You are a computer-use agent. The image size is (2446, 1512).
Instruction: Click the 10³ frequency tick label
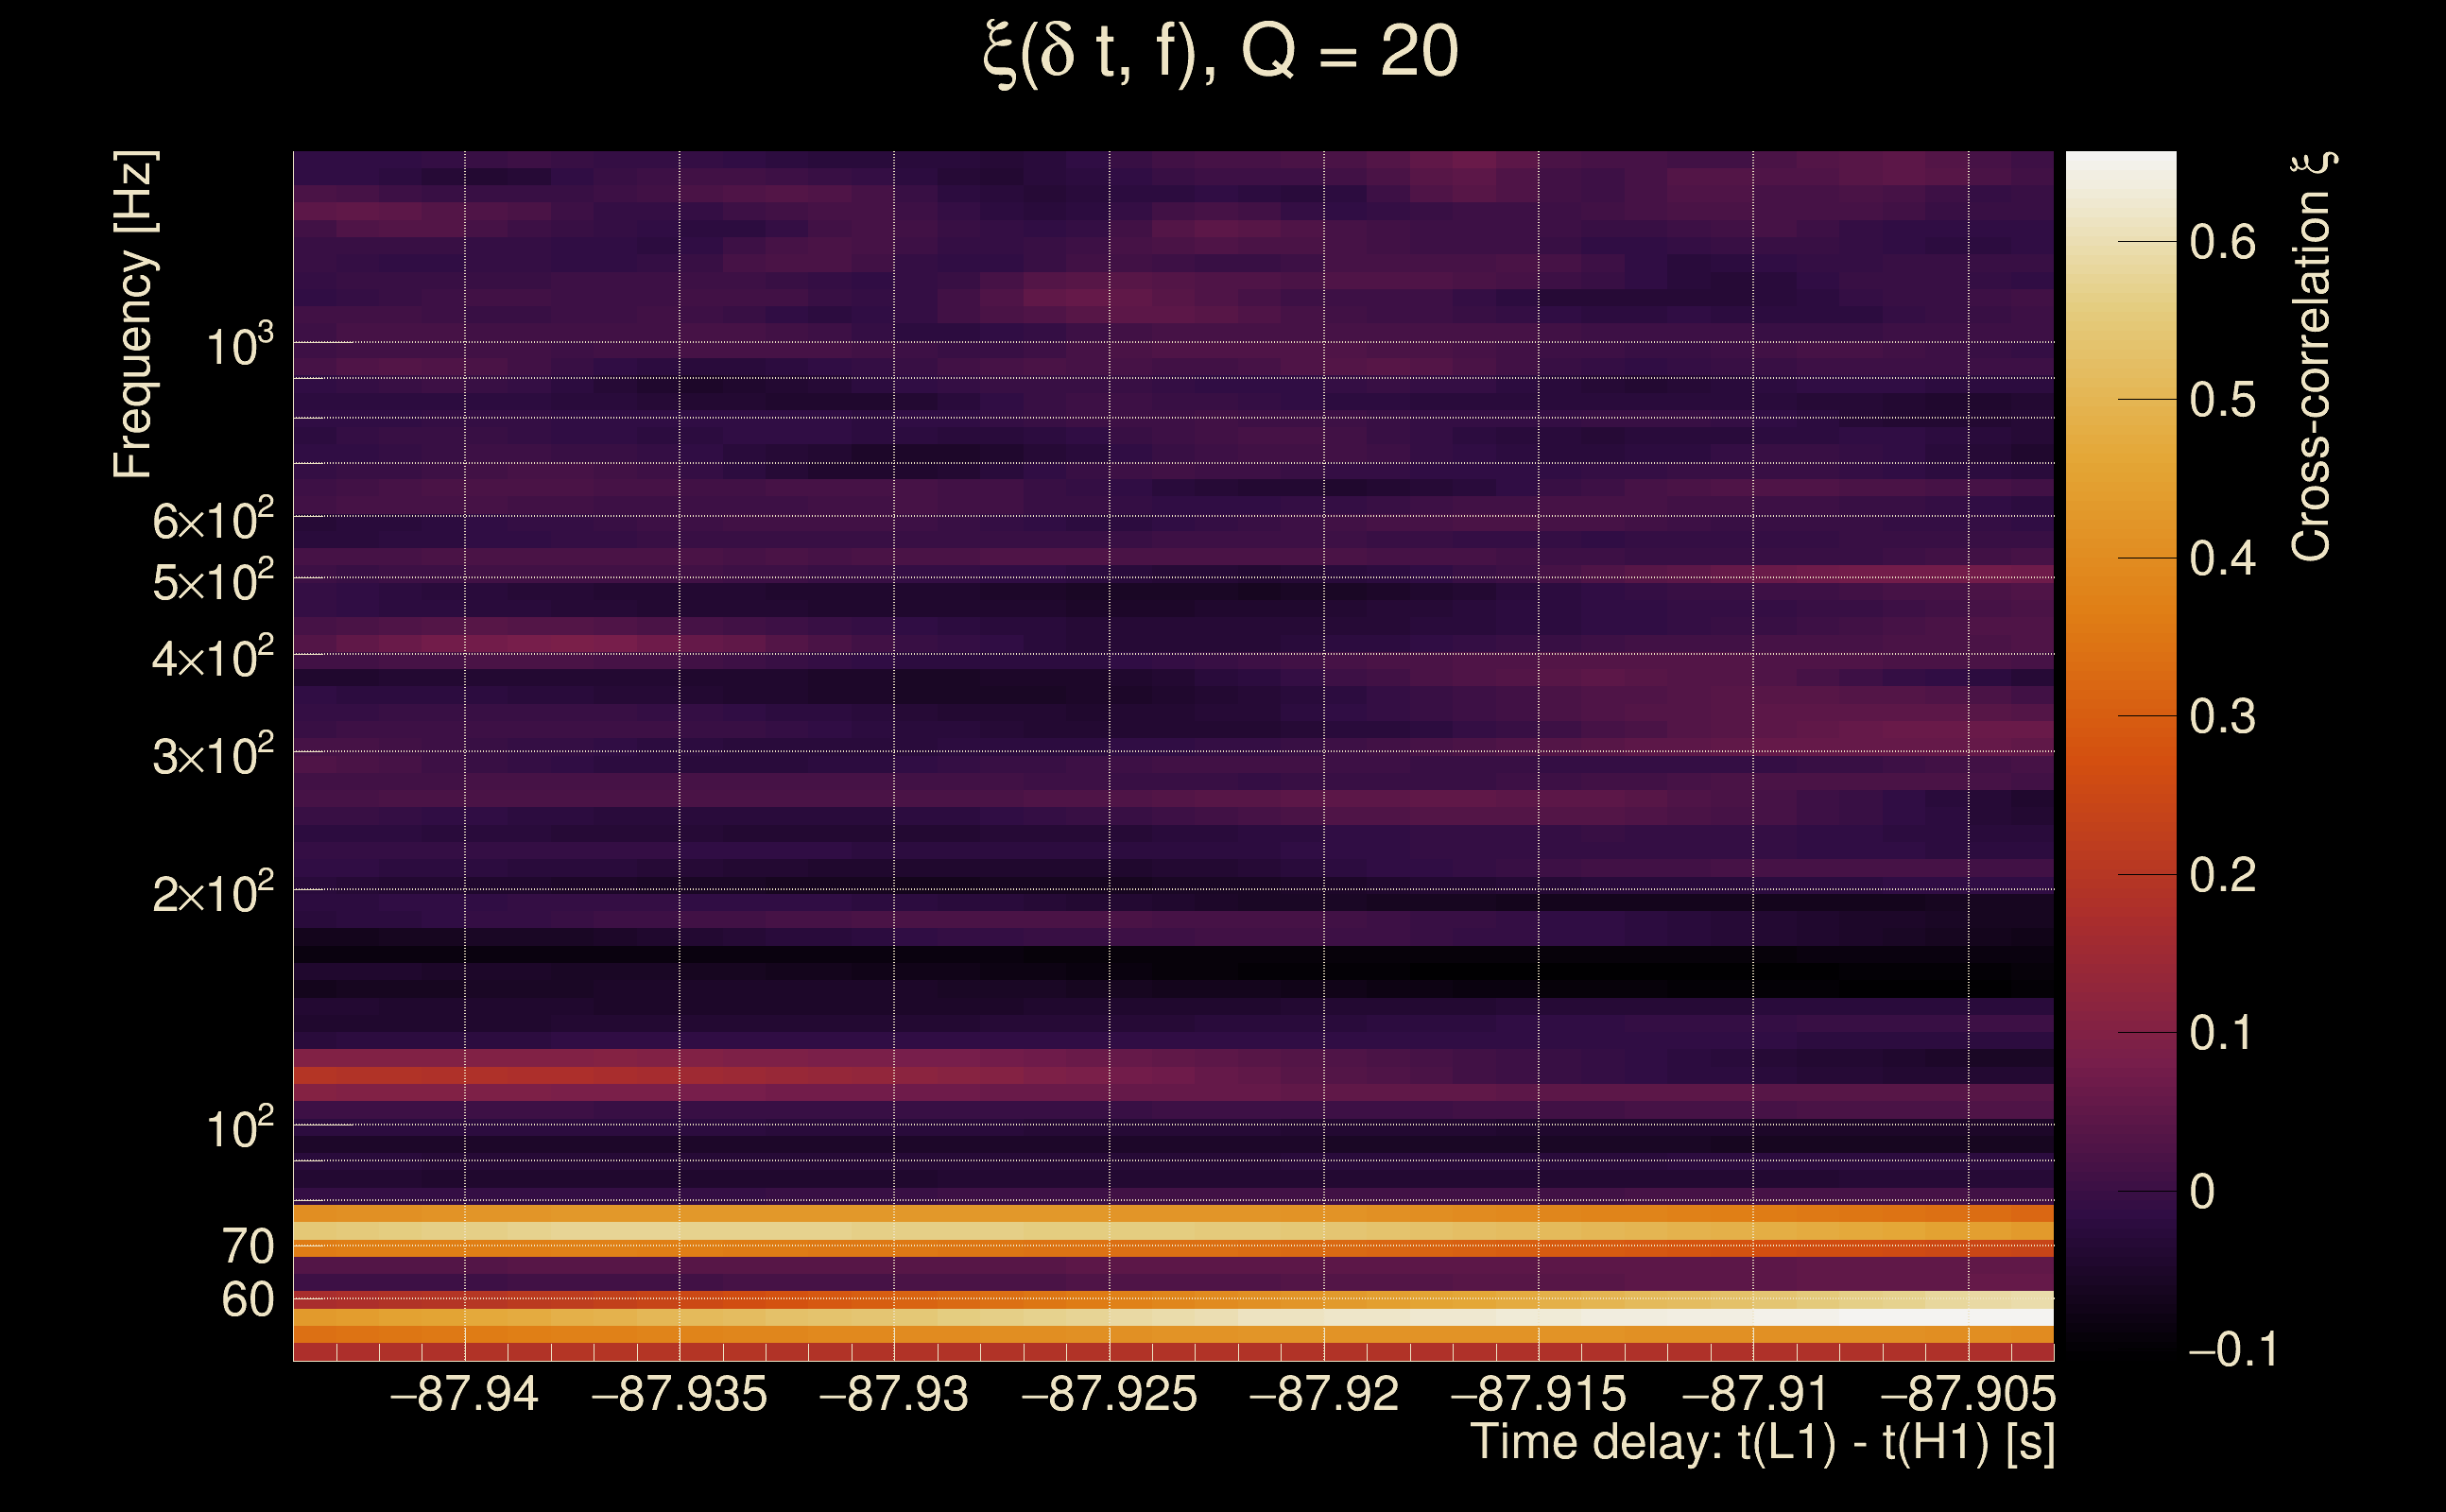click(238, 346)
